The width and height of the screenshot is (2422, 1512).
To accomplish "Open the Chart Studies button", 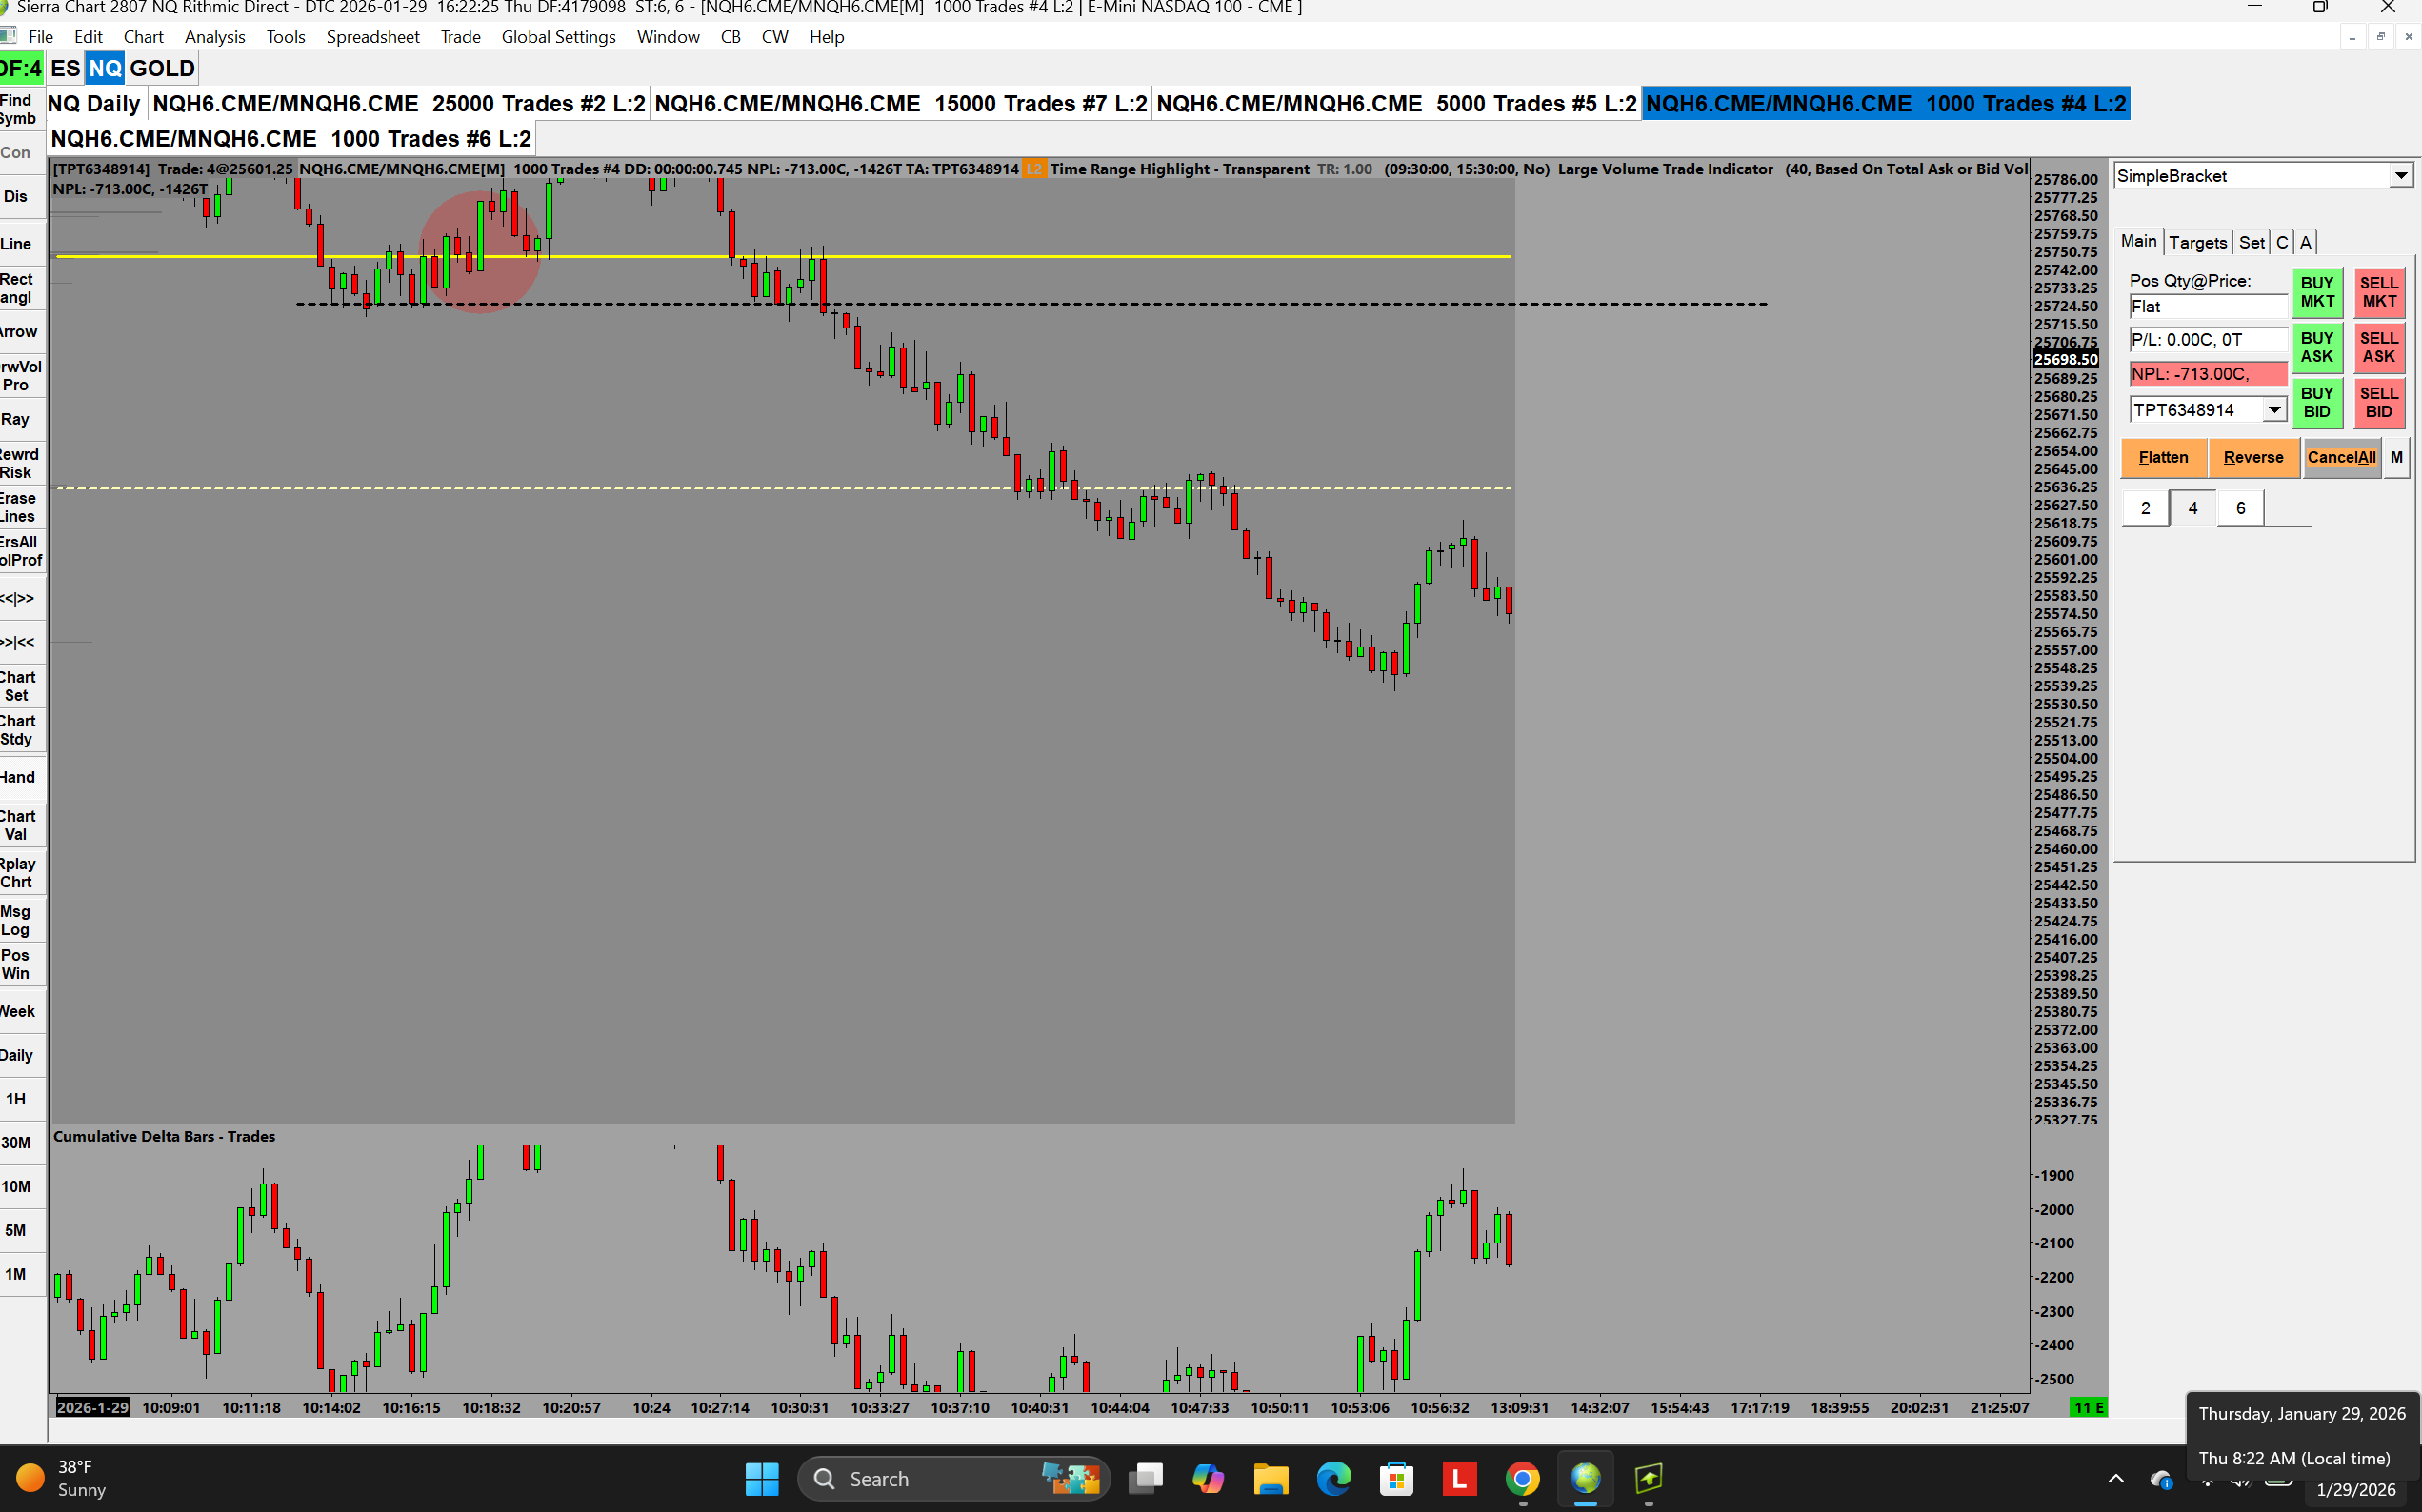I will 17,730.
